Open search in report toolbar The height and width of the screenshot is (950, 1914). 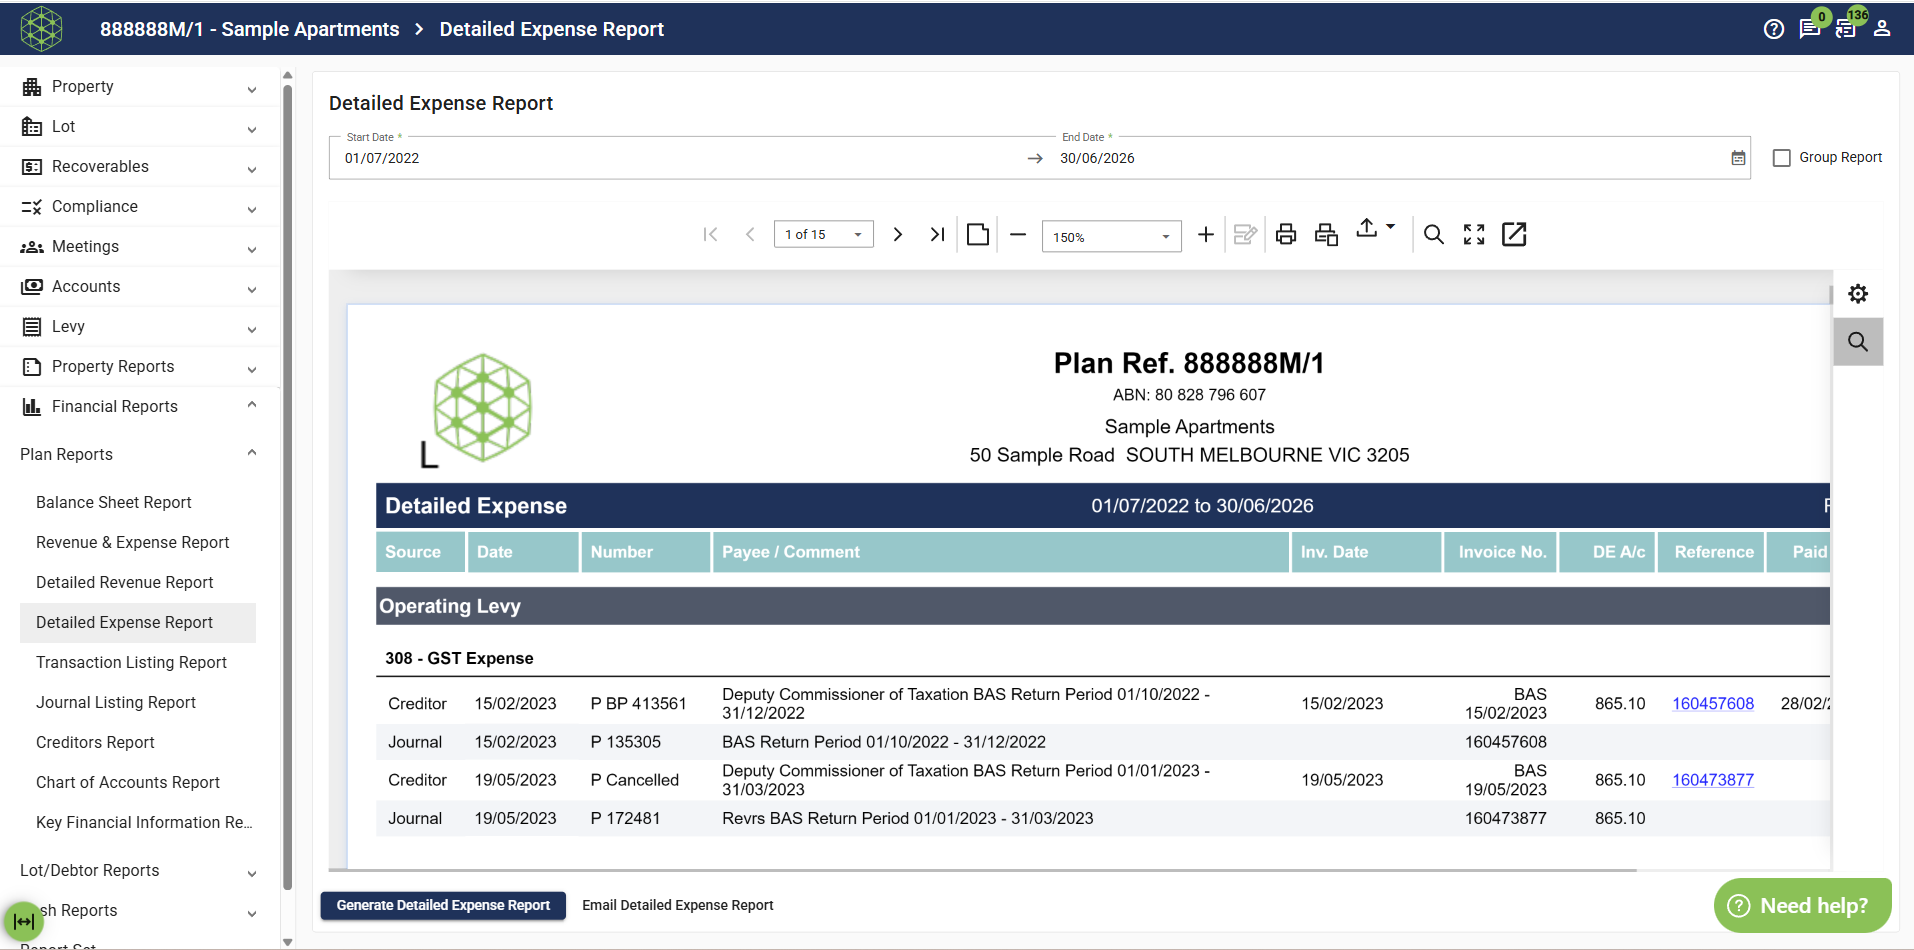[1434, 234]
